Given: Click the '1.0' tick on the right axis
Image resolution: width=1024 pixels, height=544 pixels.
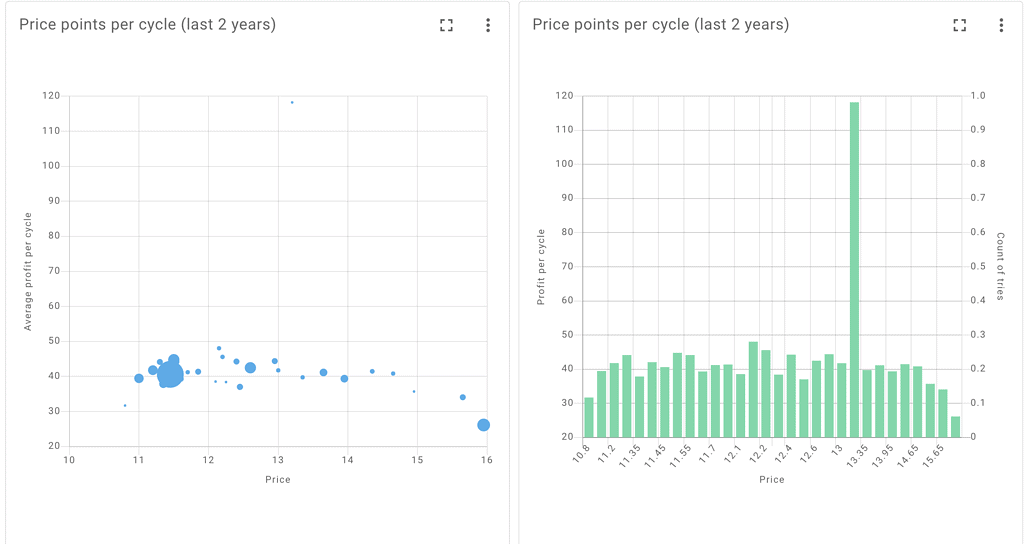Looking at the screenshot, I should click(x=978, y=95).
